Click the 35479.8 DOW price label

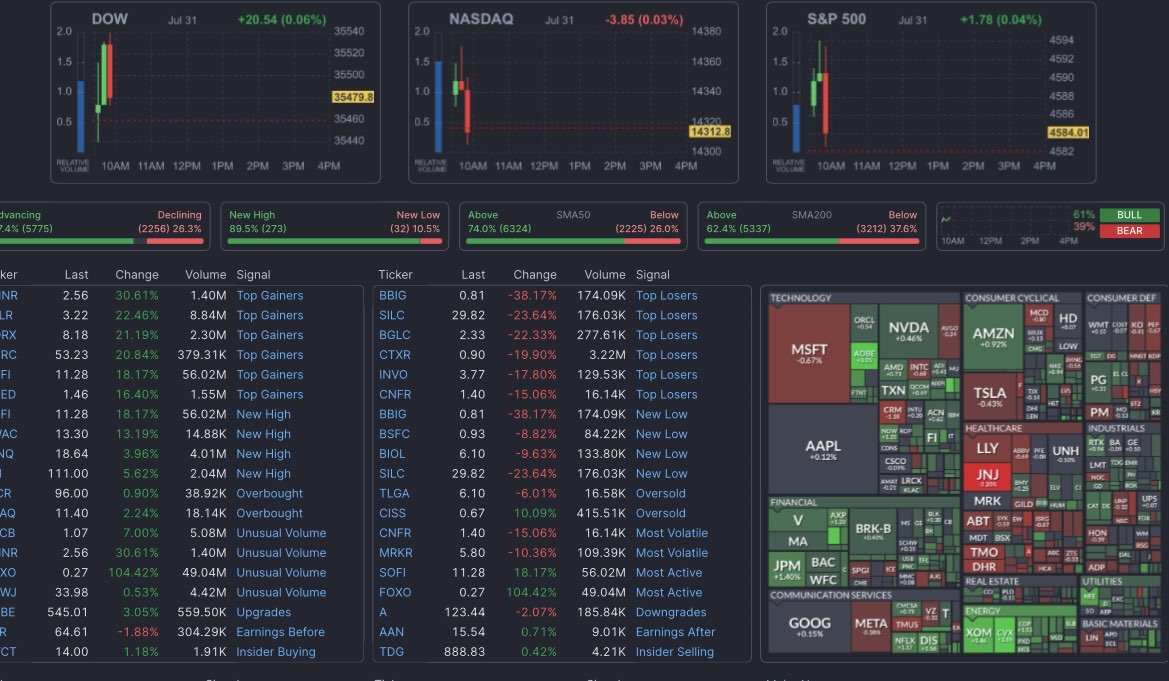pyautogui.click(x=353, y=97)
